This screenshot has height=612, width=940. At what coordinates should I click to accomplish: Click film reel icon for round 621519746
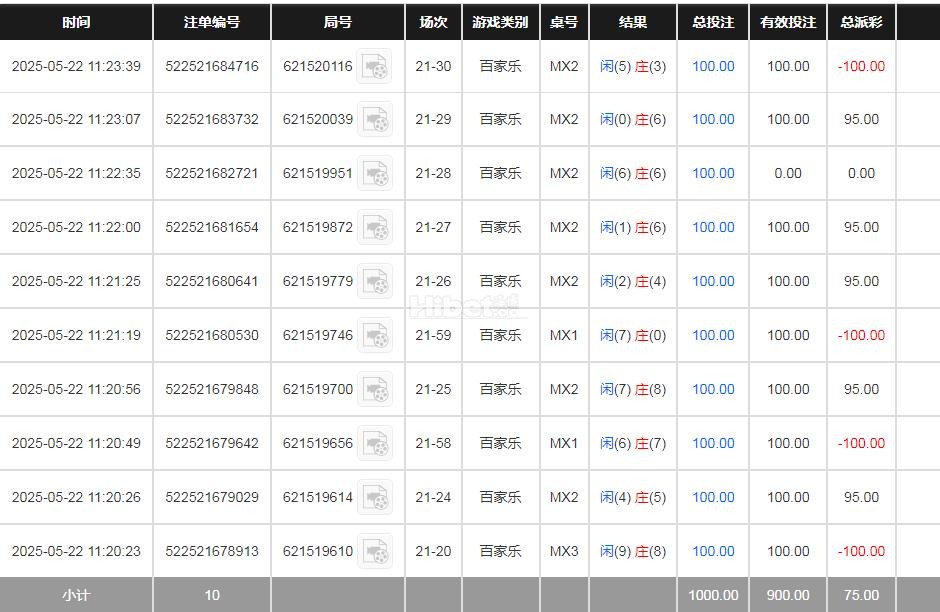point(375,336)
